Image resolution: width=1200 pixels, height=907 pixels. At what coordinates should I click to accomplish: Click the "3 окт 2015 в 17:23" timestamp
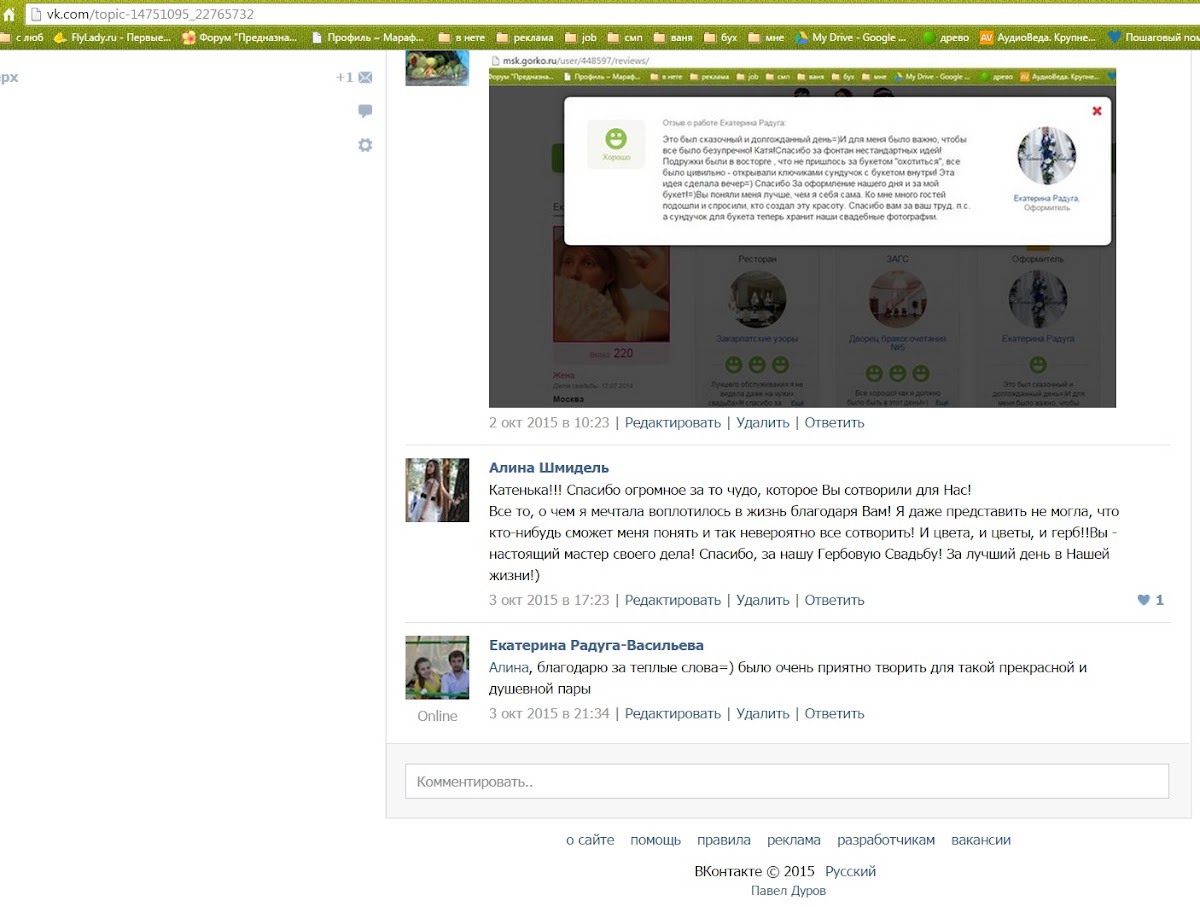pos(549,600)
